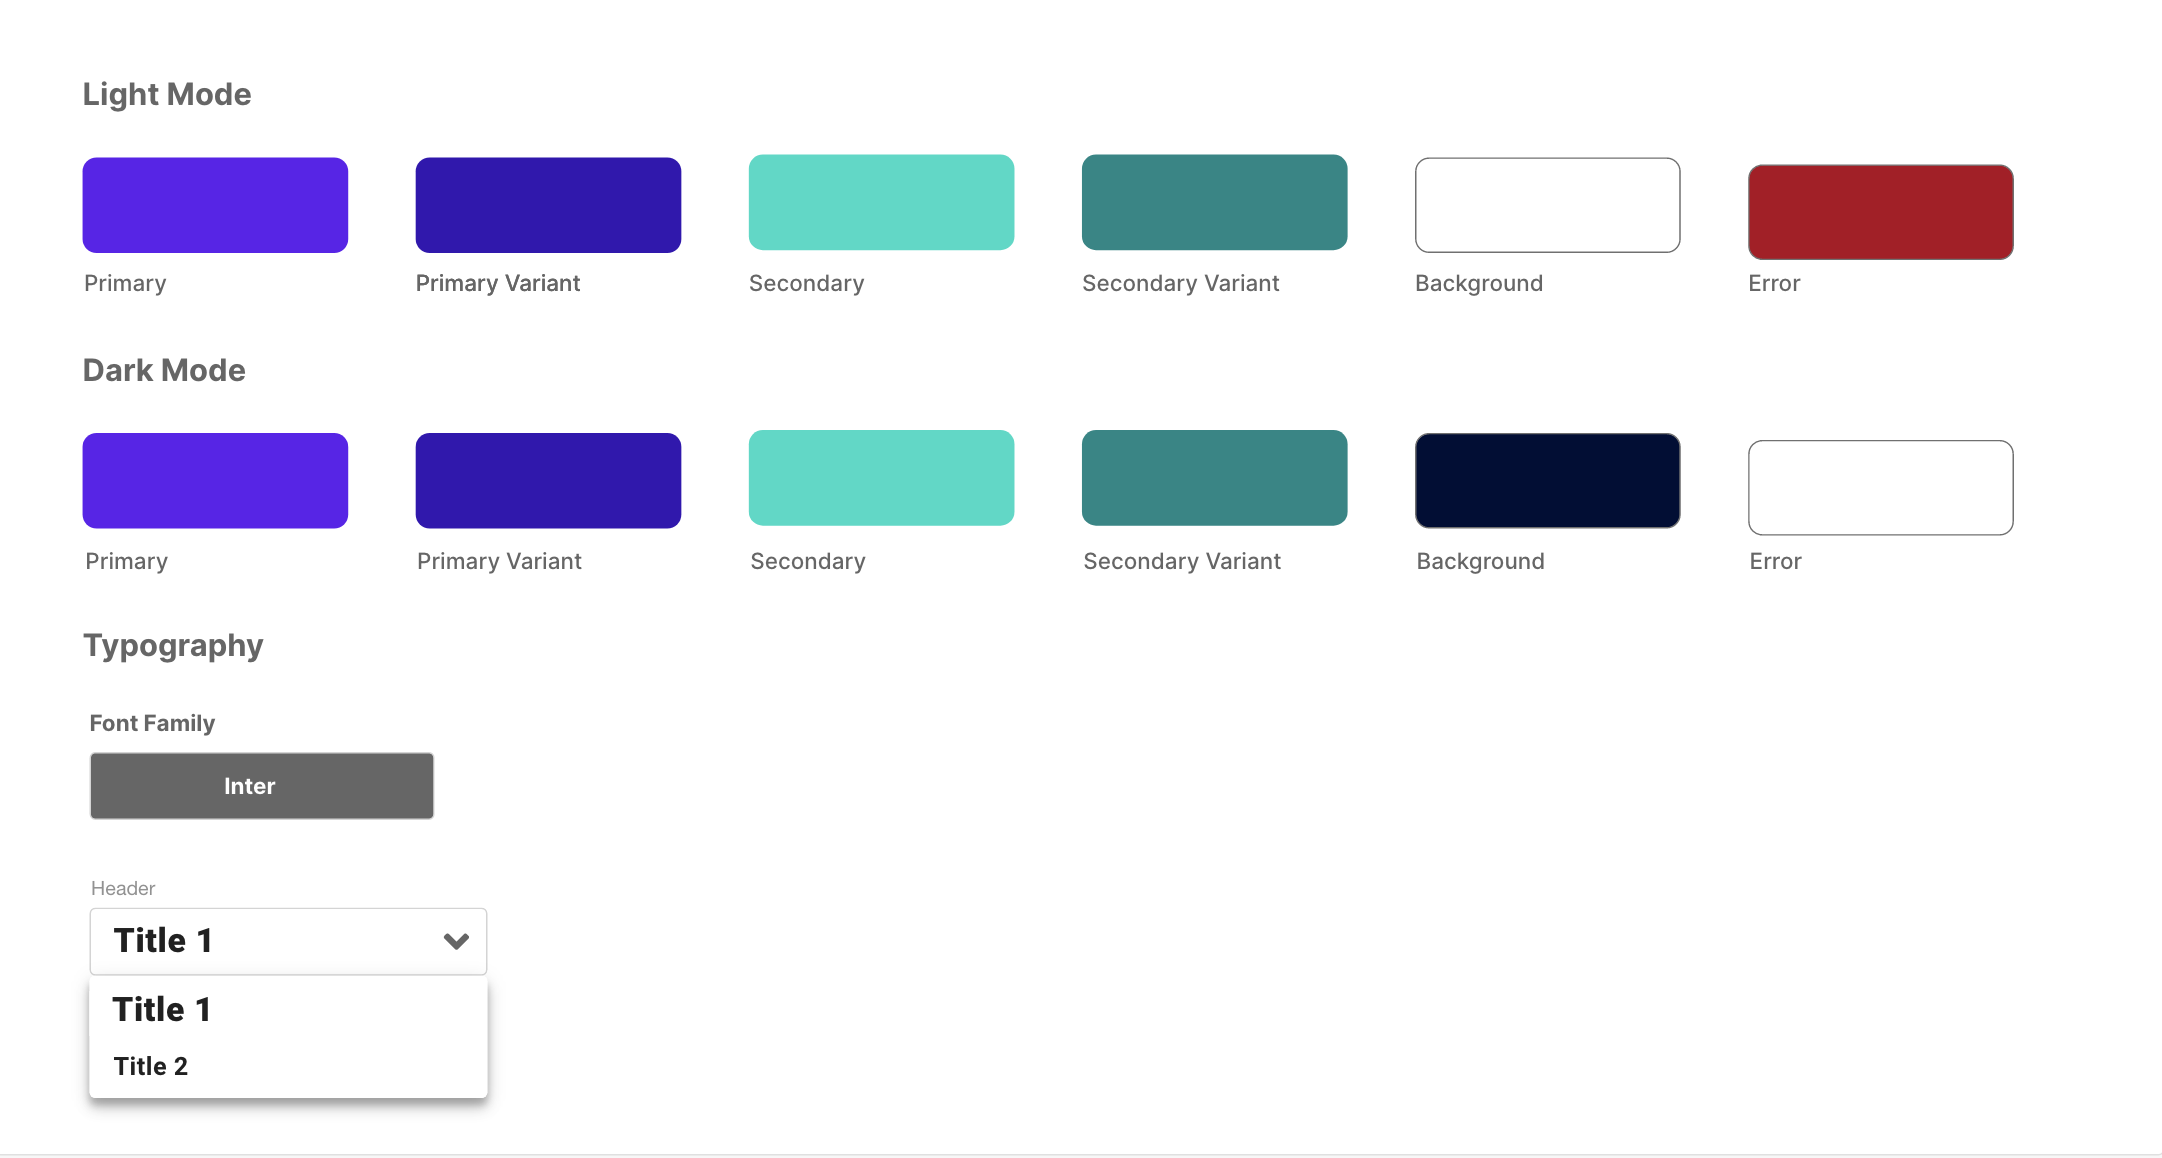Click the Header Title 1 combo box
Screen dimensions: 2162x1158
(270, 941)
